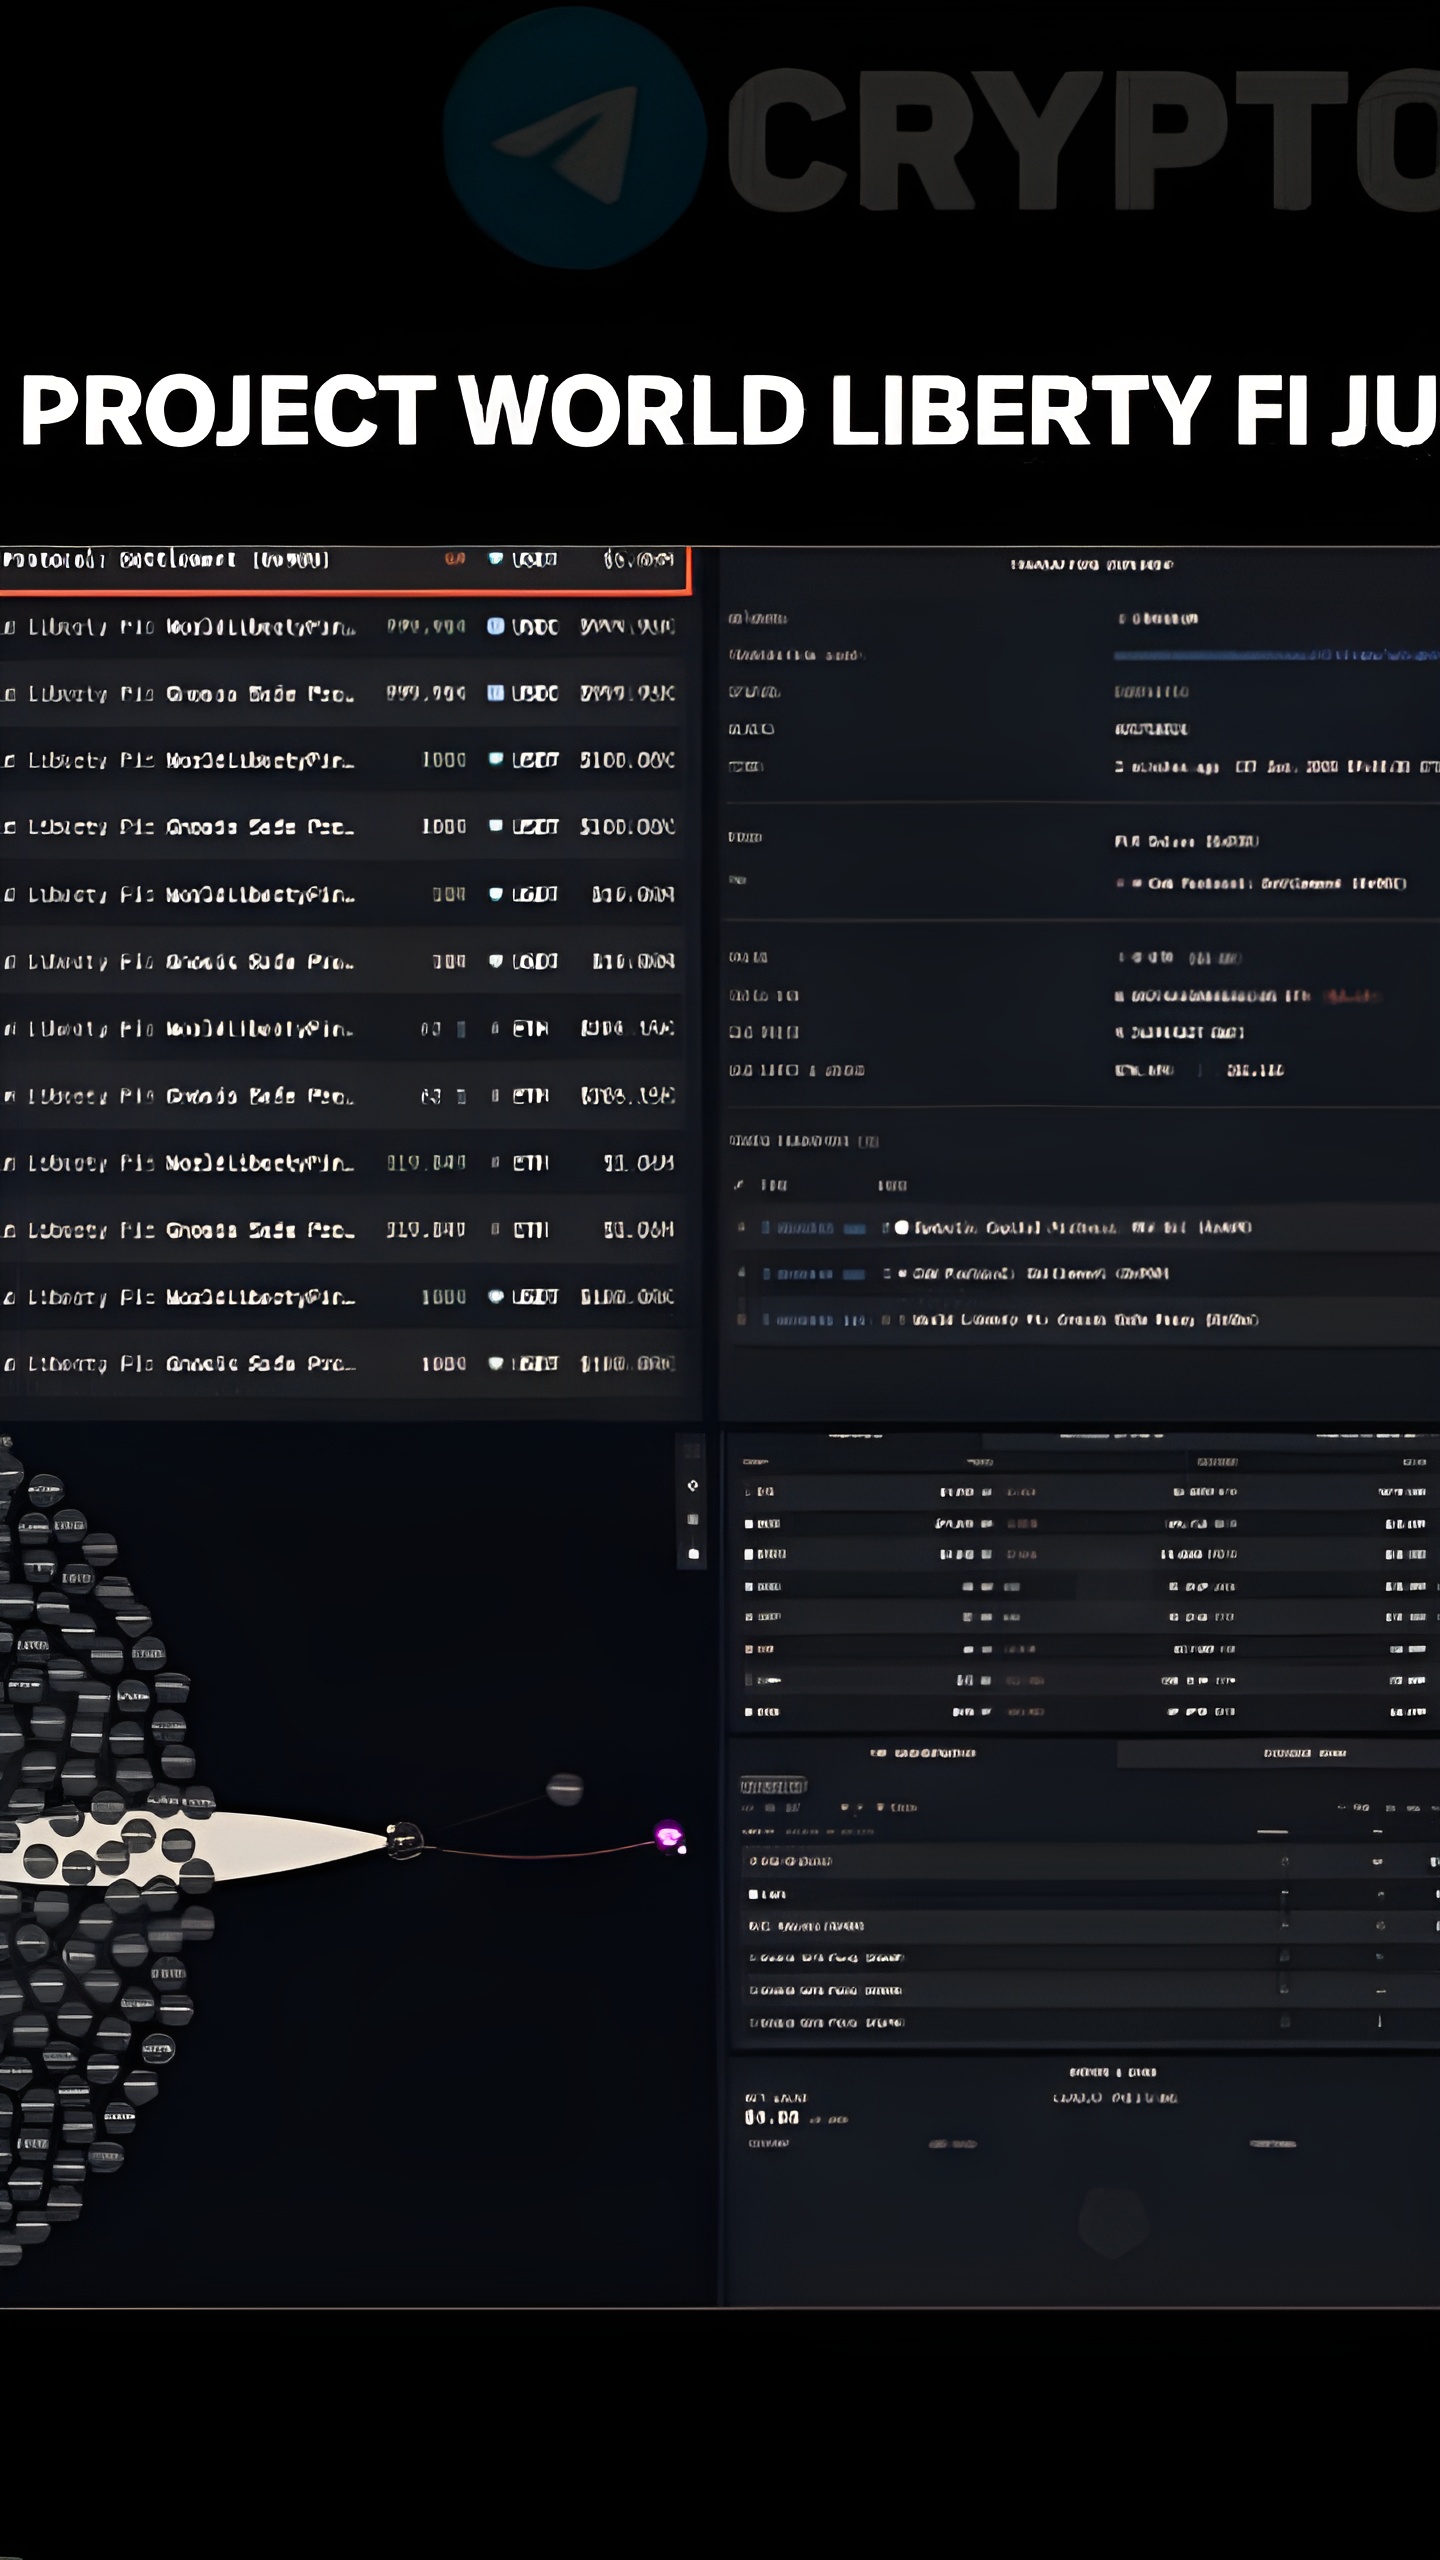Select the orange-outlined transfer row at top
The height and width of the screenshot is (2560, 1440).
[344, 569]
